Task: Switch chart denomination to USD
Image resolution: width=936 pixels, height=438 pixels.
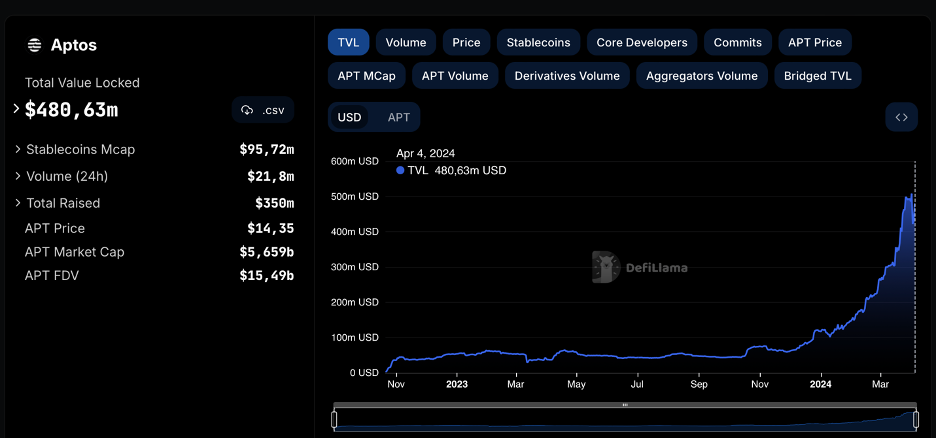Action: tap(350, 117)
